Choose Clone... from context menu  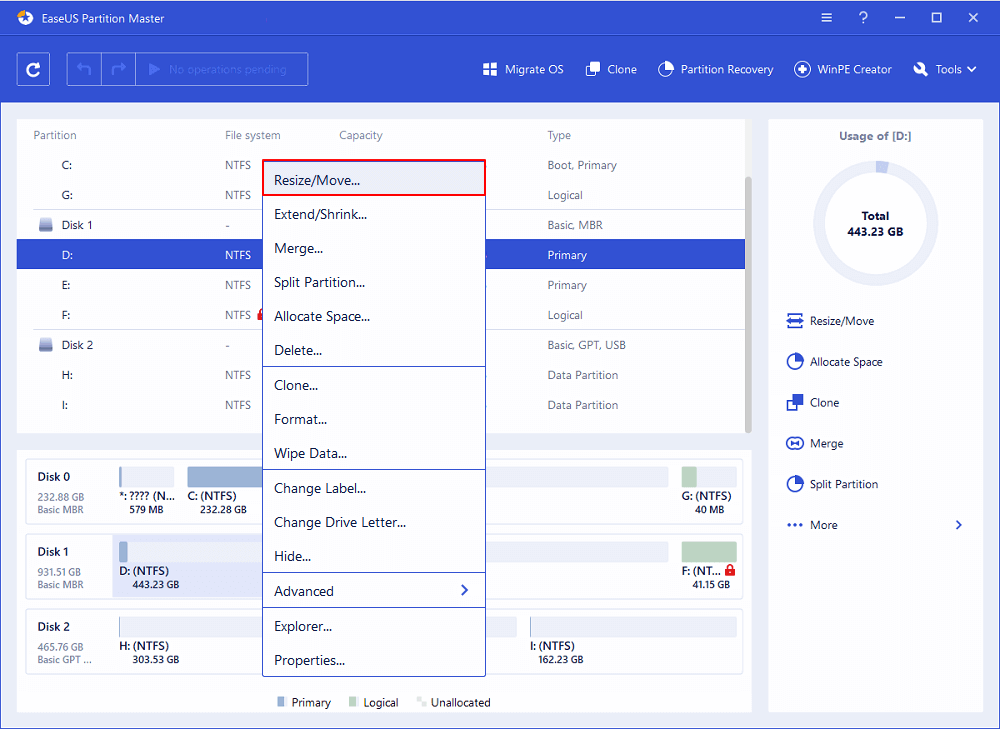(374, 385)
